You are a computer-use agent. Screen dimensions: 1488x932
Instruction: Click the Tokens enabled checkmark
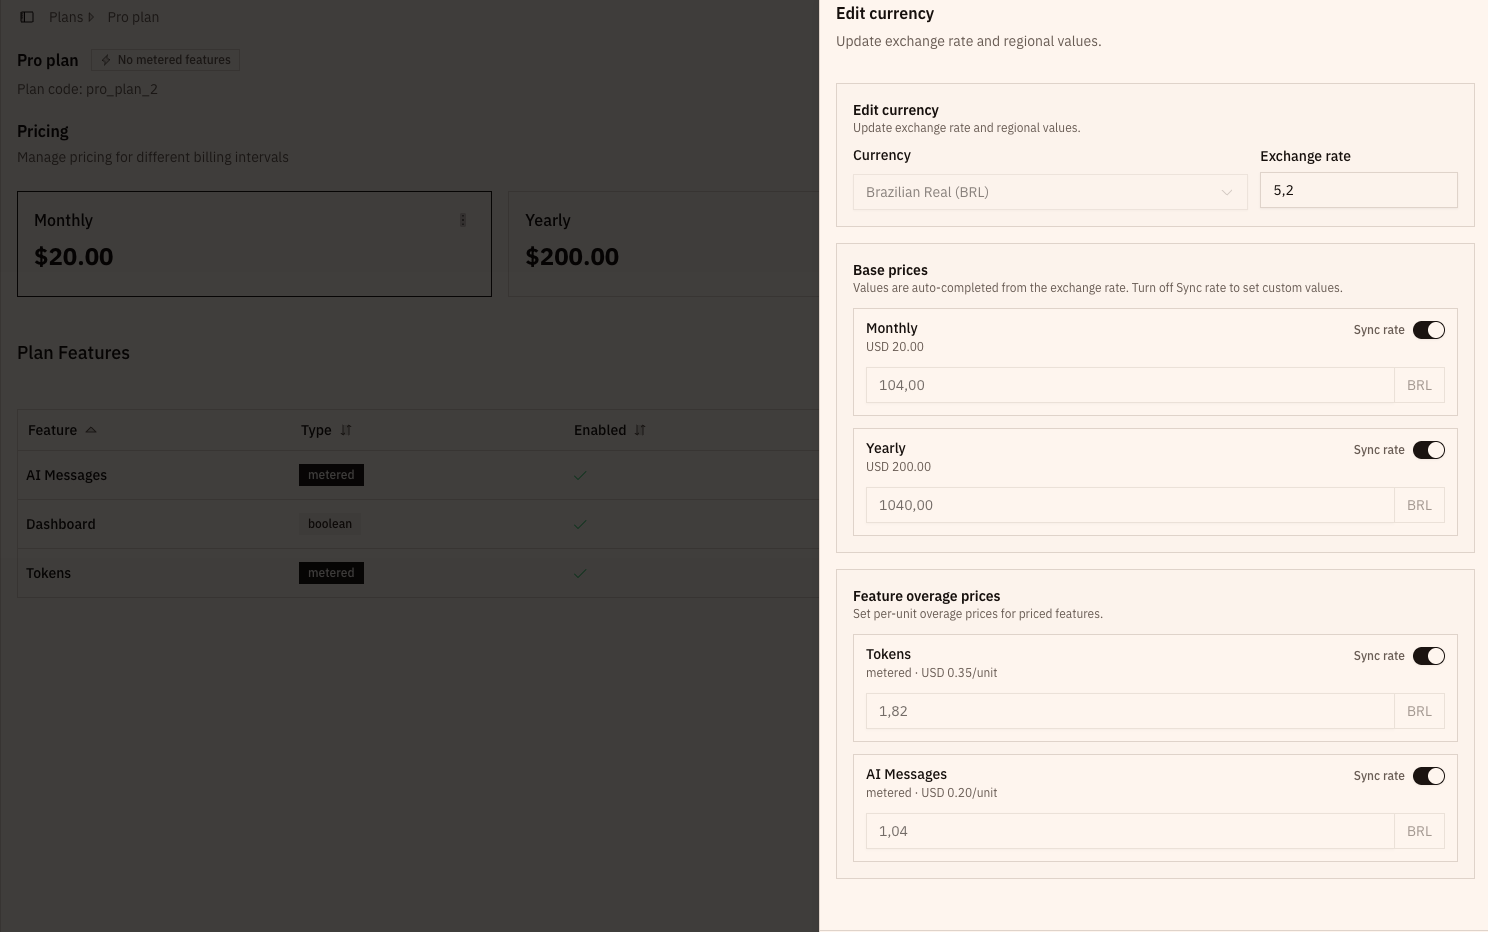coord(580,573)
